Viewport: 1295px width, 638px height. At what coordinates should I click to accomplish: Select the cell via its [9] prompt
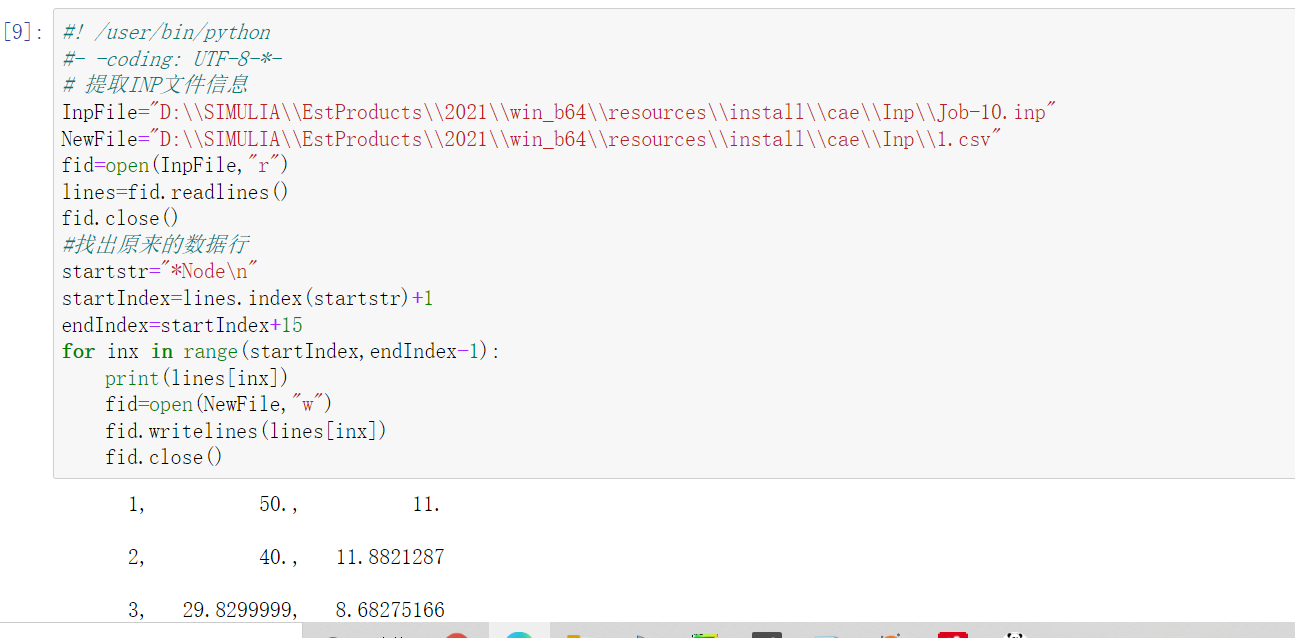coord(23,32)
